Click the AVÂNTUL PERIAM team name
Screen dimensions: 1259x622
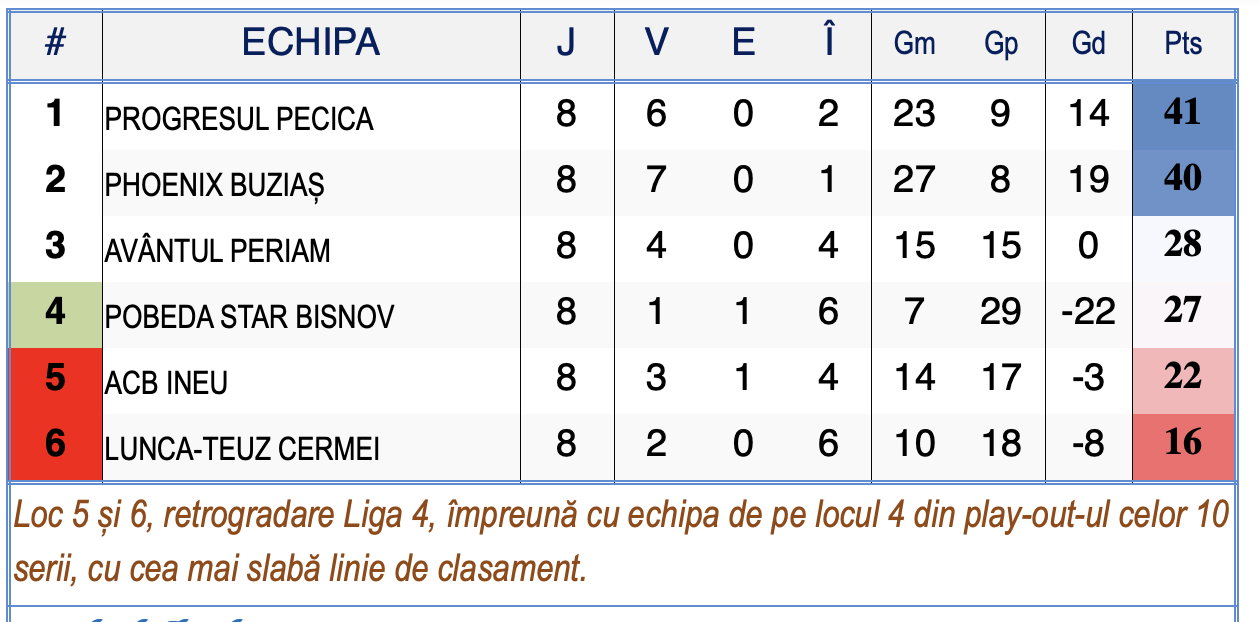(x=218, y=251)
